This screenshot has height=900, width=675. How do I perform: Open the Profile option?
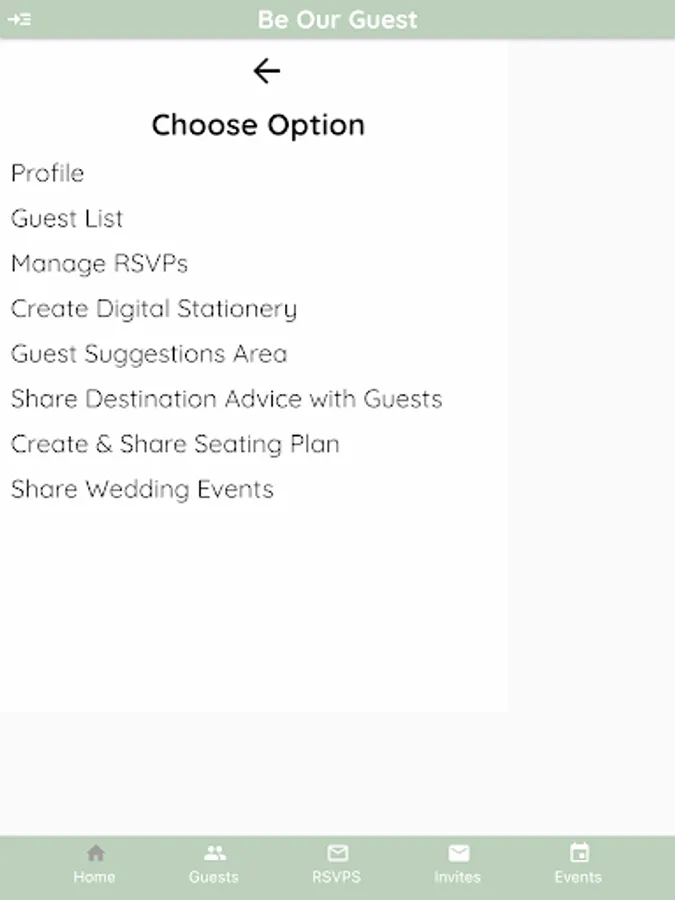coord(48,173)
